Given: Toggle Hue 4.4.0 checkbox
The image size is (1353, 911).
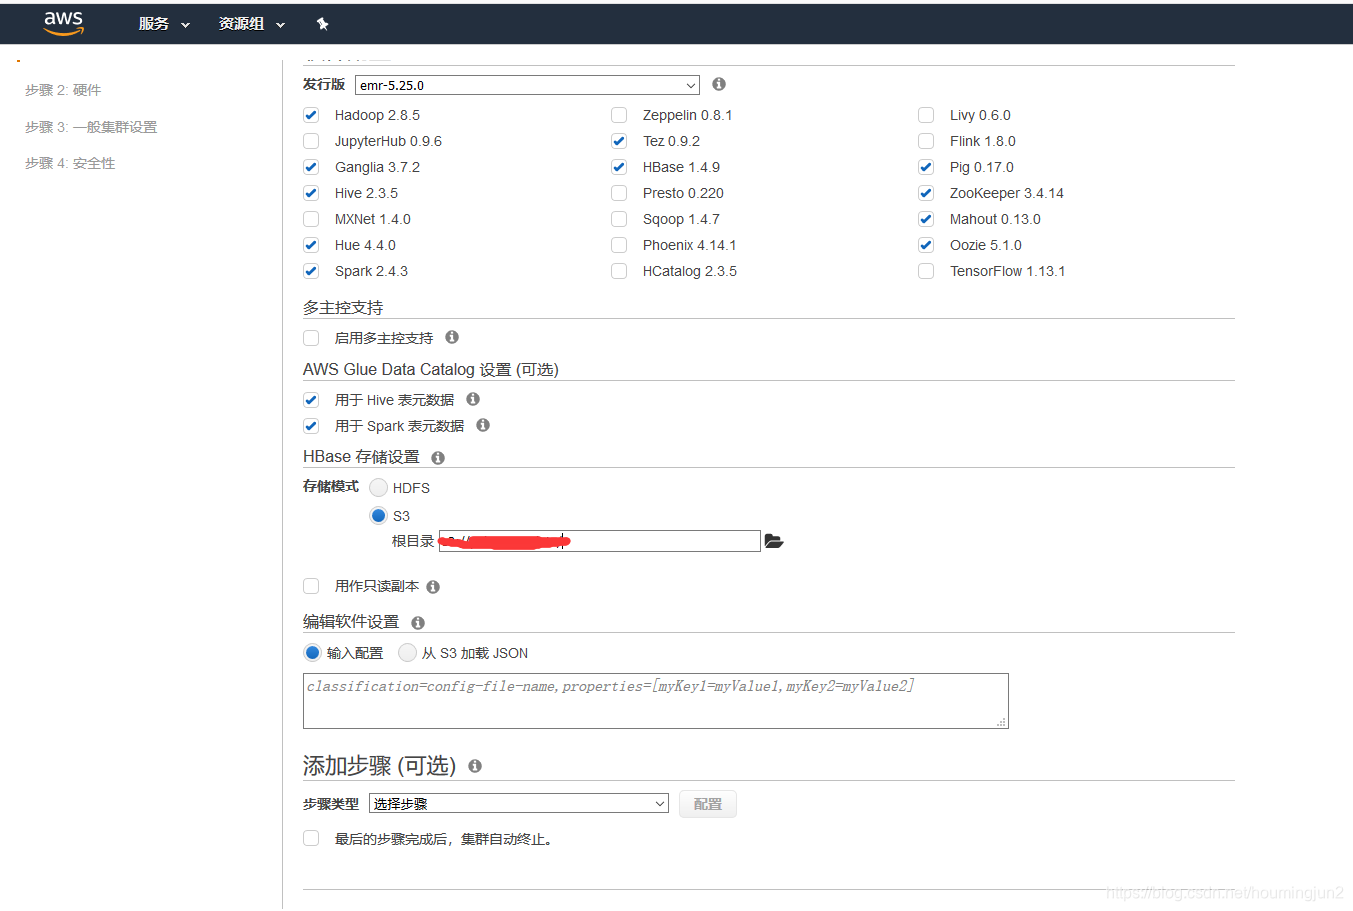Looking at the screenshot, I should click(x=311, y=245).
